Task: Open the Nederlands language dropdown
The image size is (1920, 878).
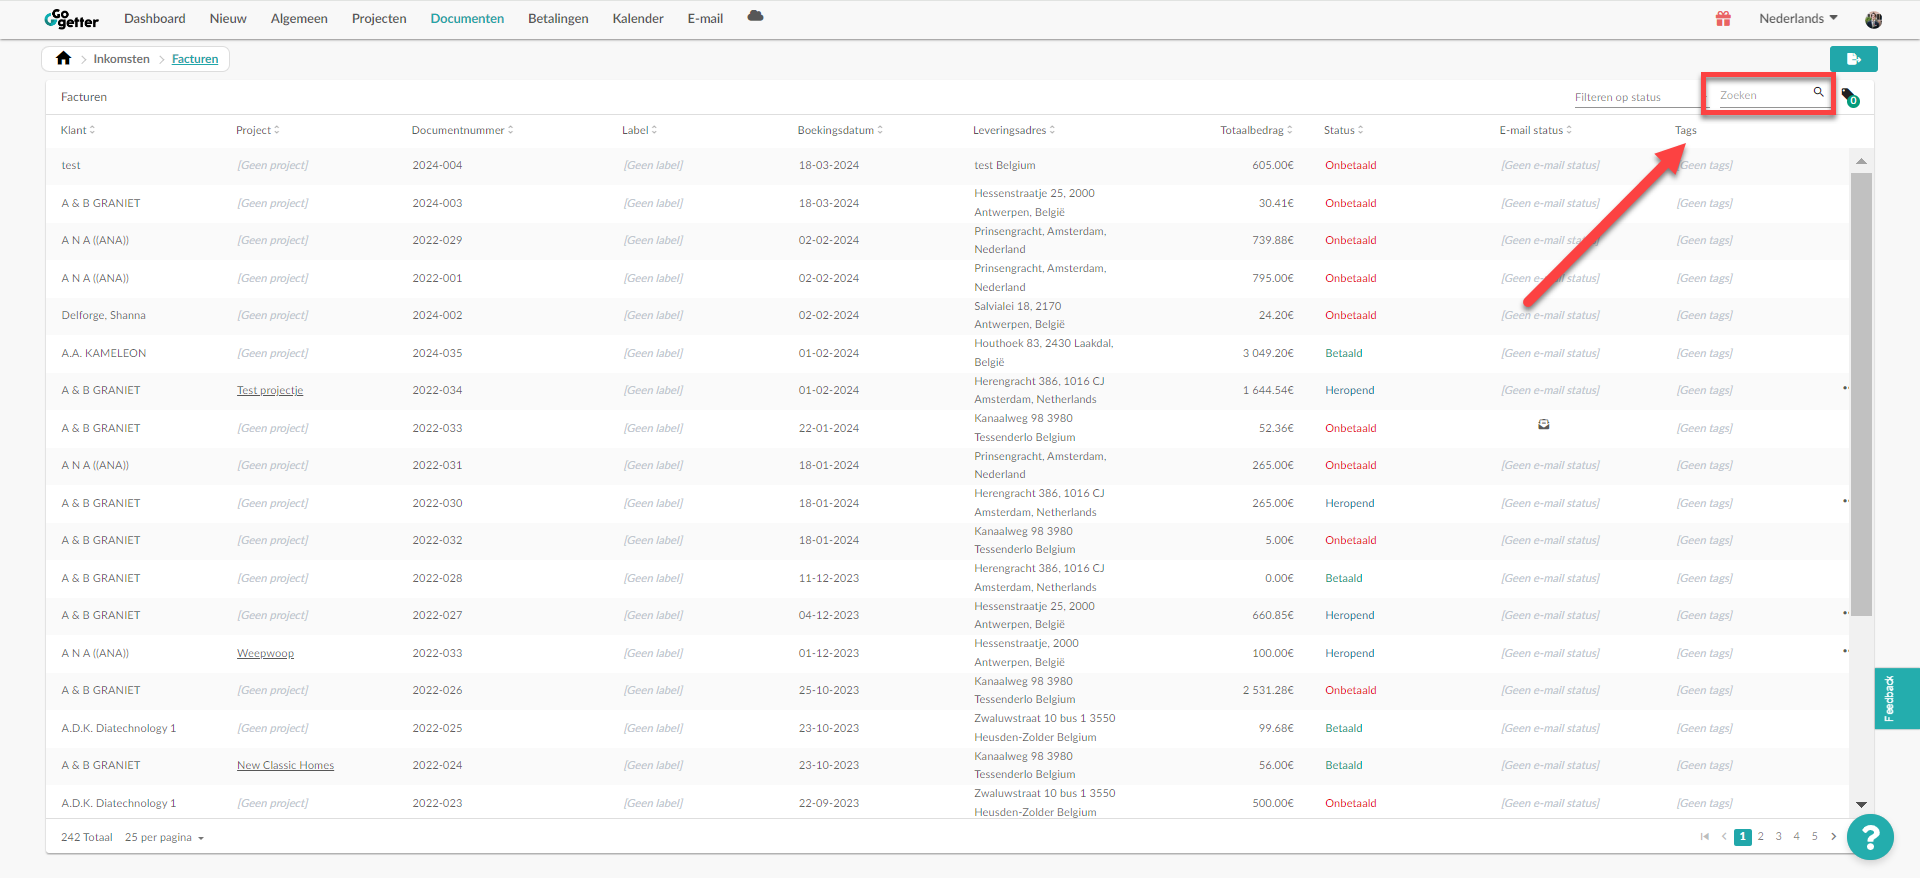Action: click(1798, 19)
